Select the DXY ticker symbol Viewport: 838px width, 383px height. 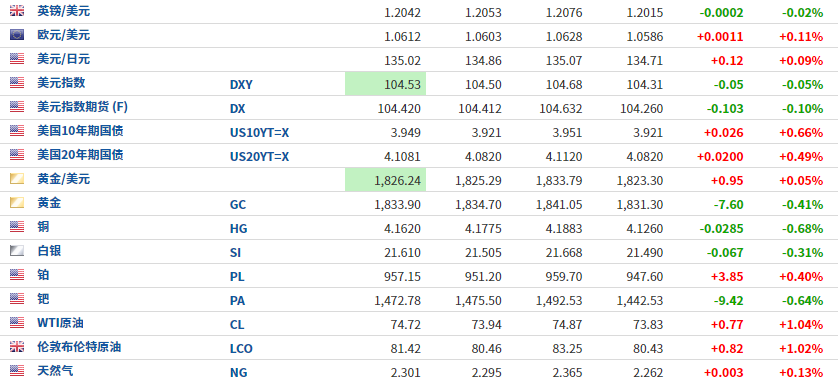coord(240,85)
